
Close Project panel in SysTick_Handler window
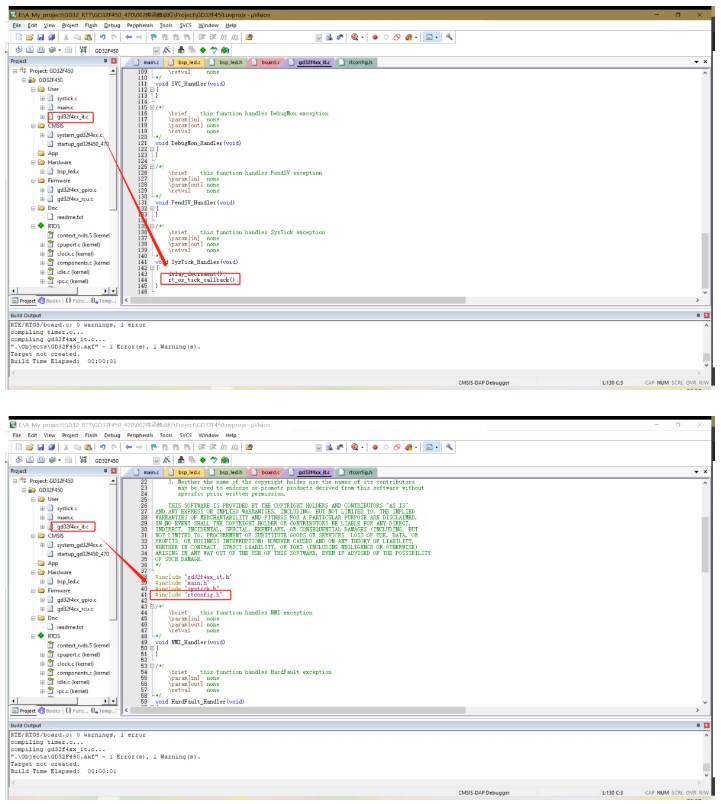[x=114, y=61]
